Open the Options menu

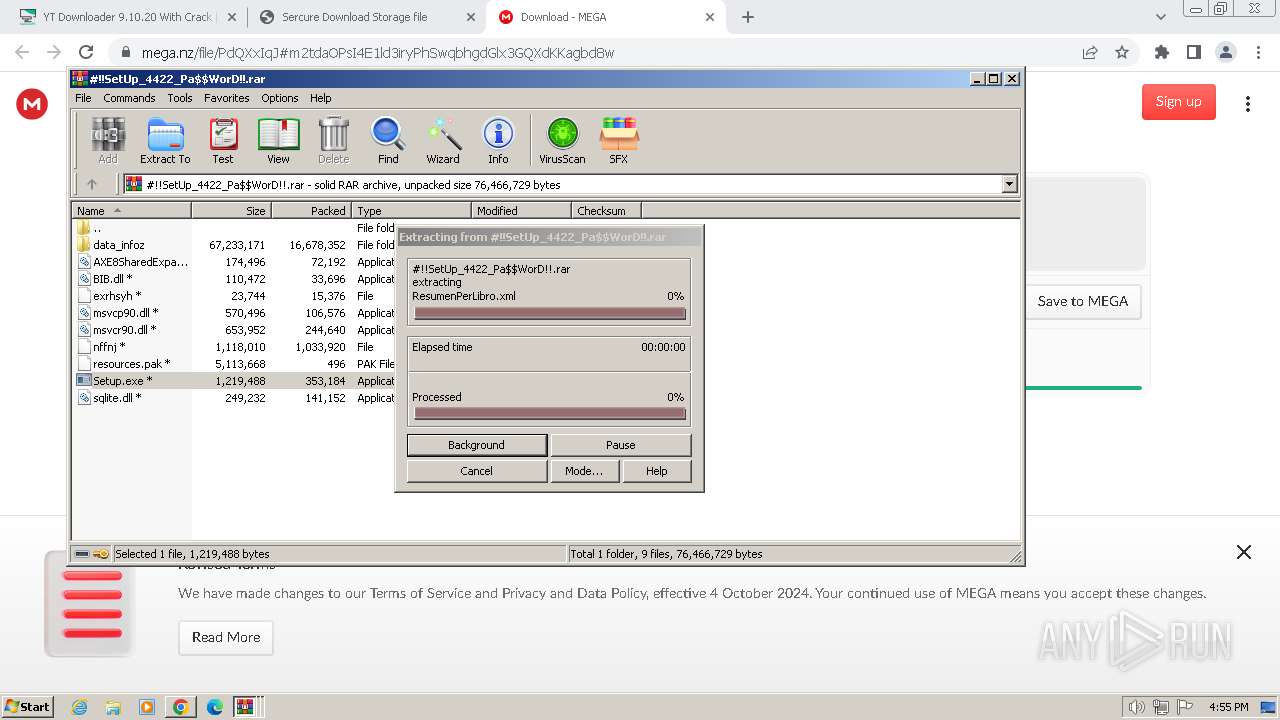point(280,98)
